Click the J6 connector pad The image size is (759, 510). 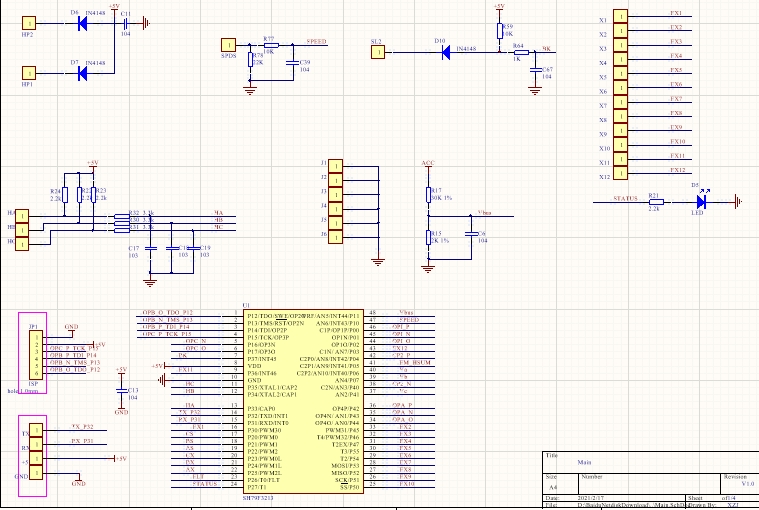click(335, 237)
